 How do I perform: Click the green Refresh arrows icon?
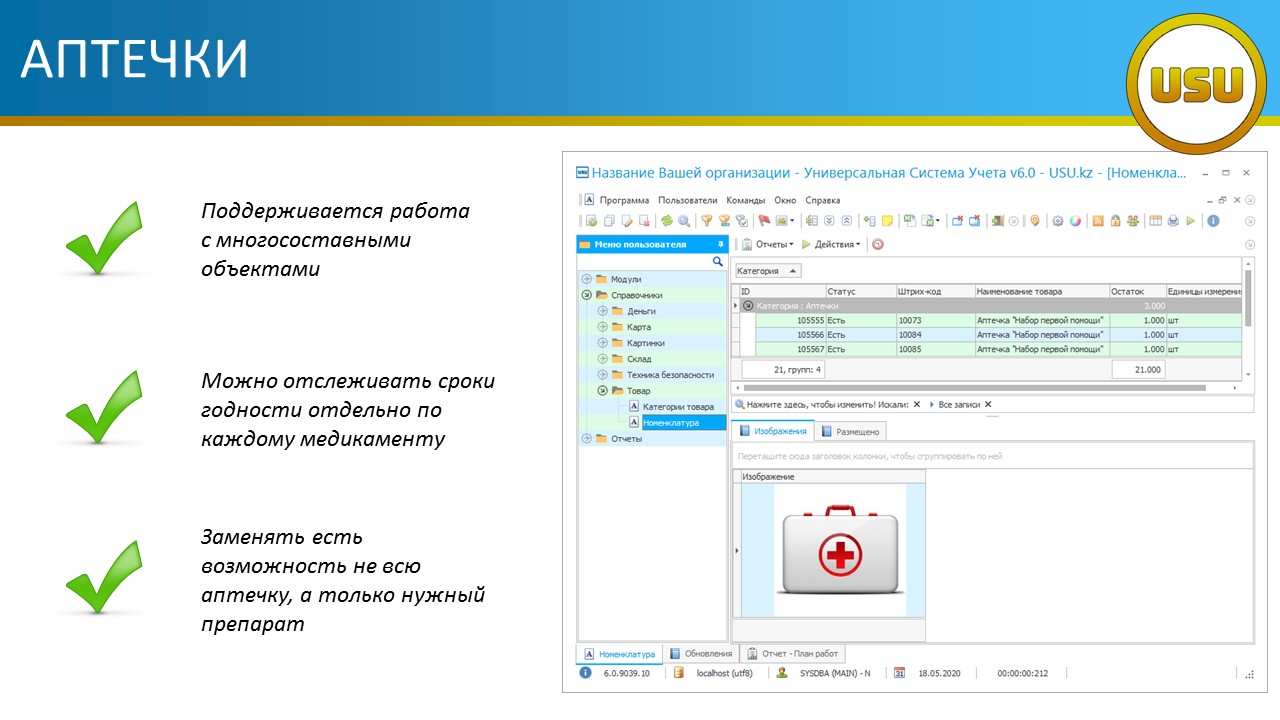click(x=667, y=221)
